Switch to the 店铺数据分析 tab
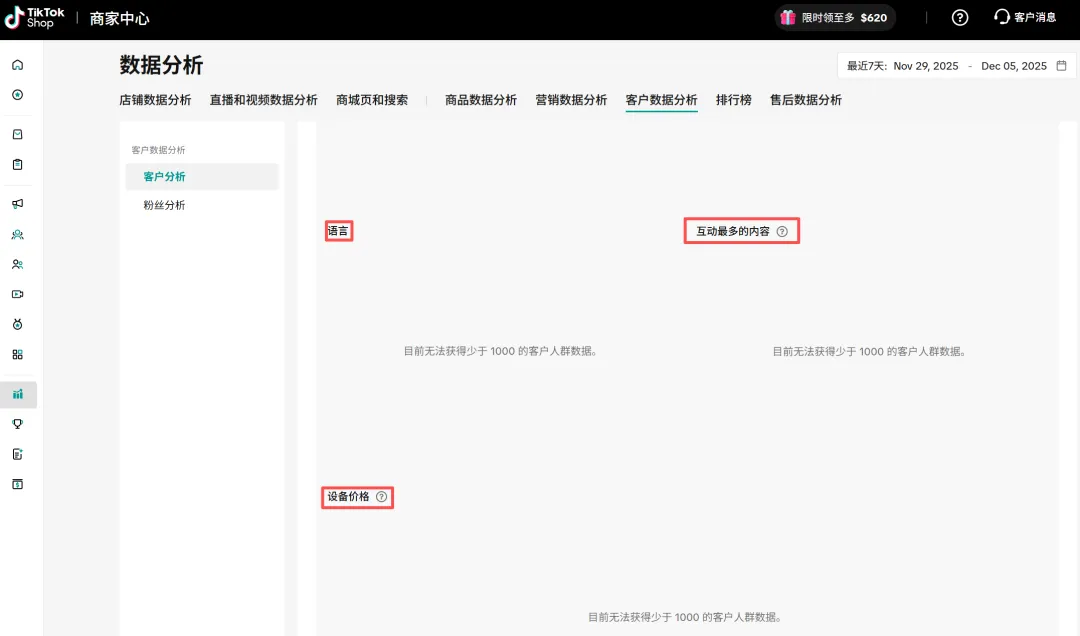Screen dimensions: 1080x636 click(x=155, y=100)
